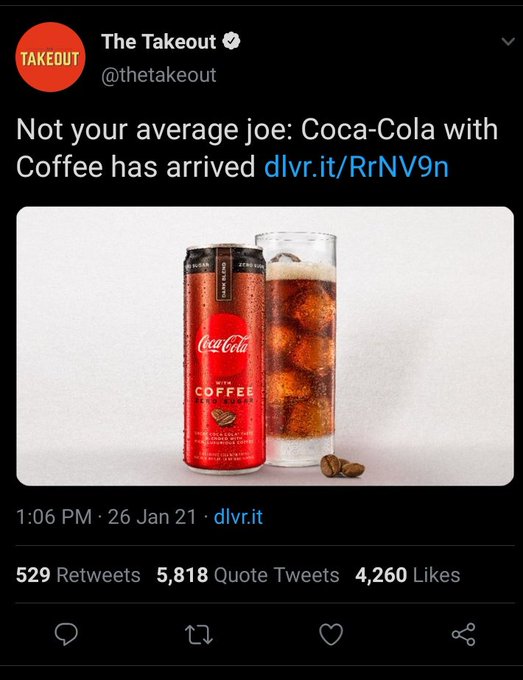Open the share icon options
The width and height of the screenshot is (523, 680).
(x=463, y=635)
